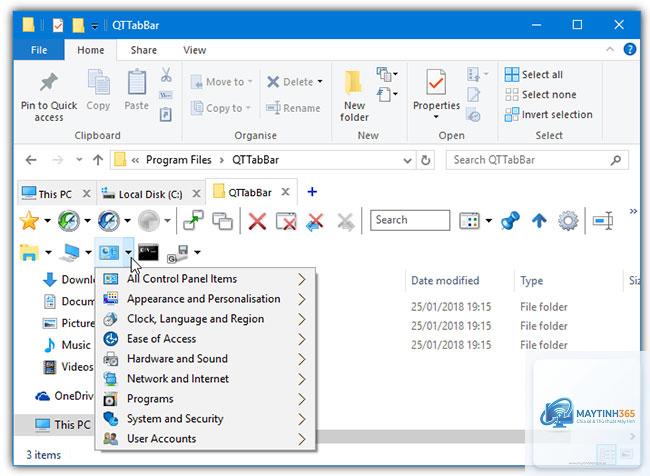The image size is (650, 476).
Task: Click the blue up-arrow go-up icon
Action: tap(539, 221)
